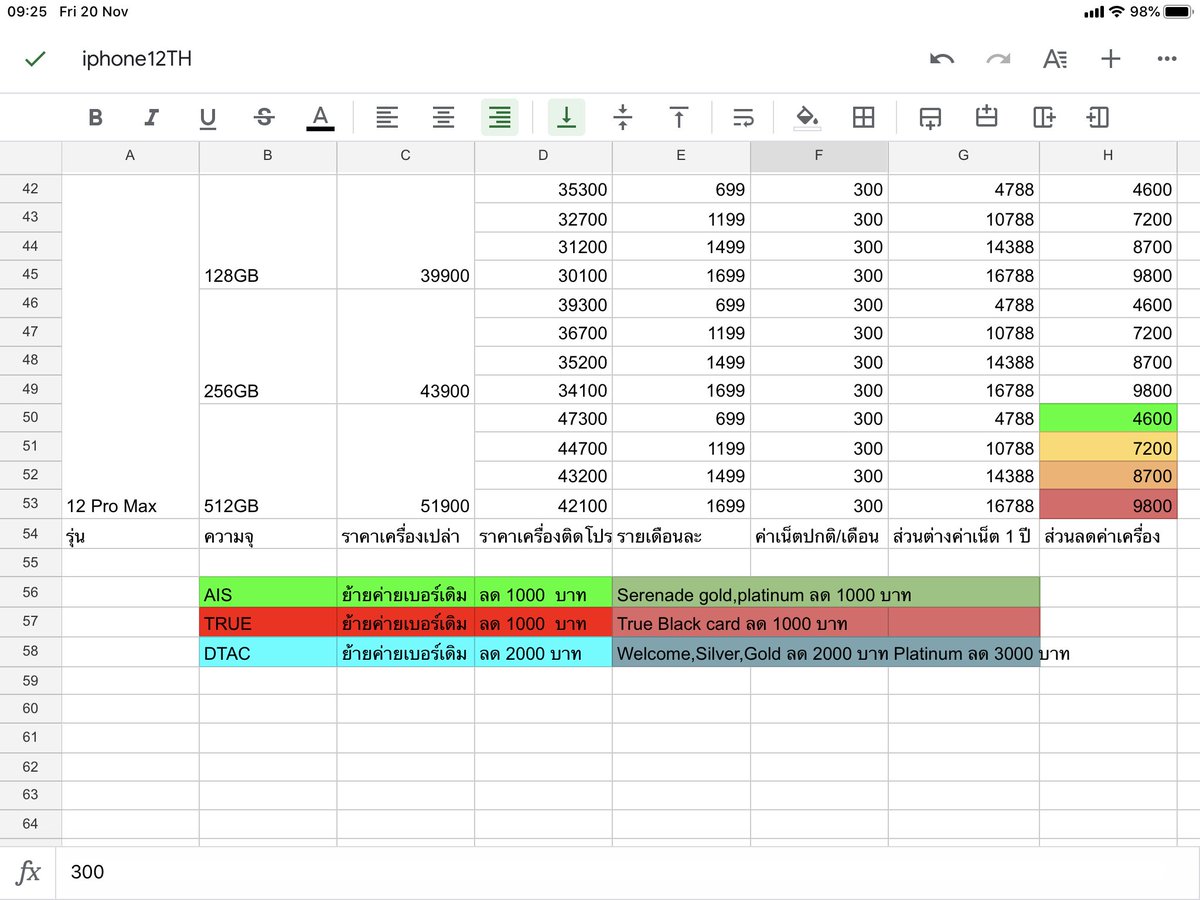Image resolution: width=1200 pixels, height=900 pixels.
Task: Select the red TRUE cell
Action: tap(268, 622)
